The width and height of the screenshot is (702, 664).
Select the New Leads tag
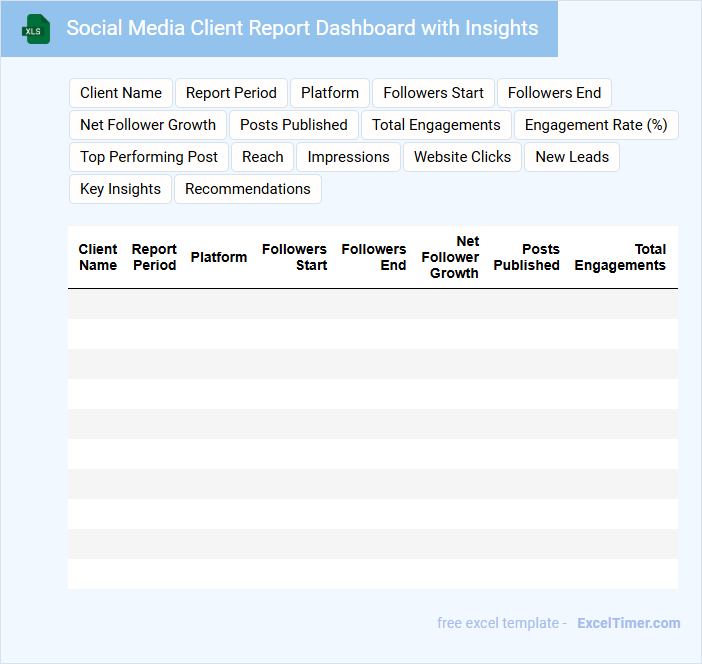[572, 157]
